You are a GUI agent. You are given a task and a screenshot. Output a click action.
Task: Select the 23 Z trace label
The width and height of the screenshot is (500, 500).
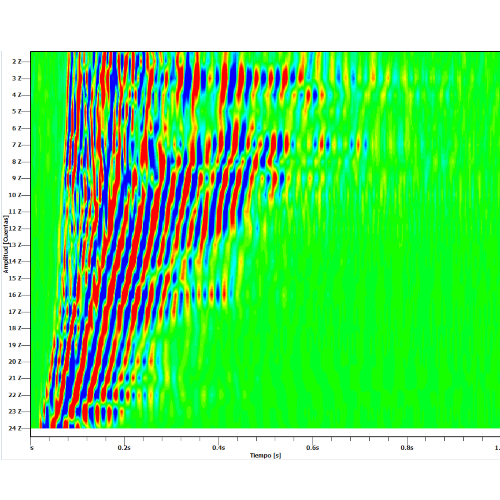click(x=15, y=412)
